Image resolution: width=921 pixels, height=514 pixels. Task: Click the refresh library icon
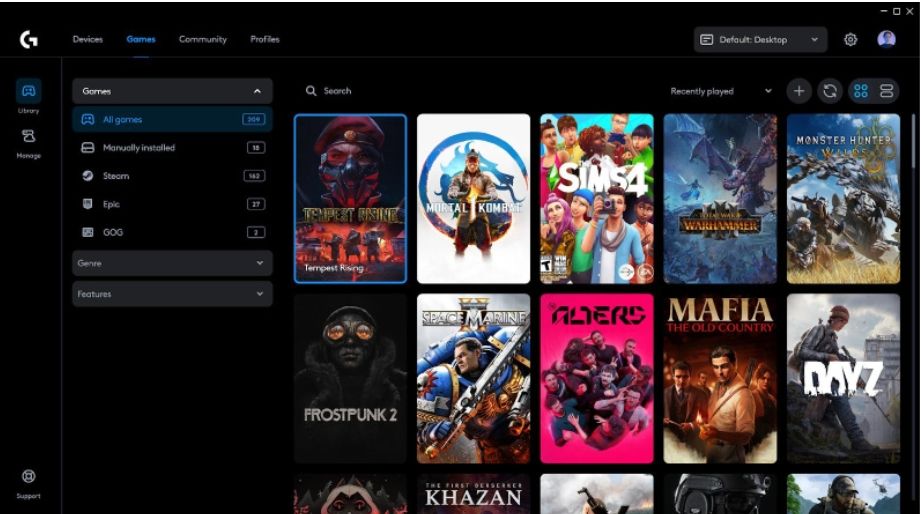(x=830, y=91)
